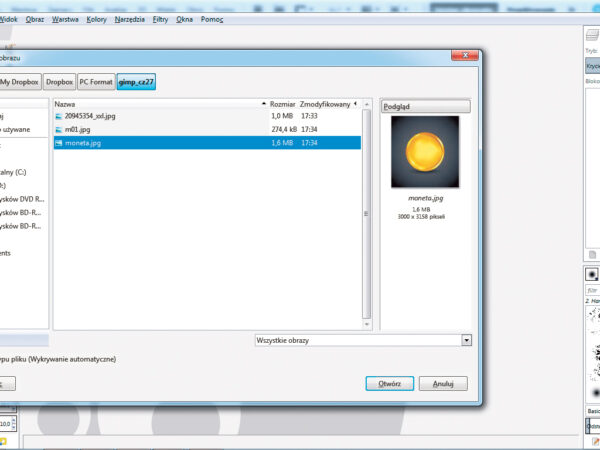Screen dimensions: 600x450
Task: Sort files by the Zmodyfikowany column
Action: click(327, 104)
